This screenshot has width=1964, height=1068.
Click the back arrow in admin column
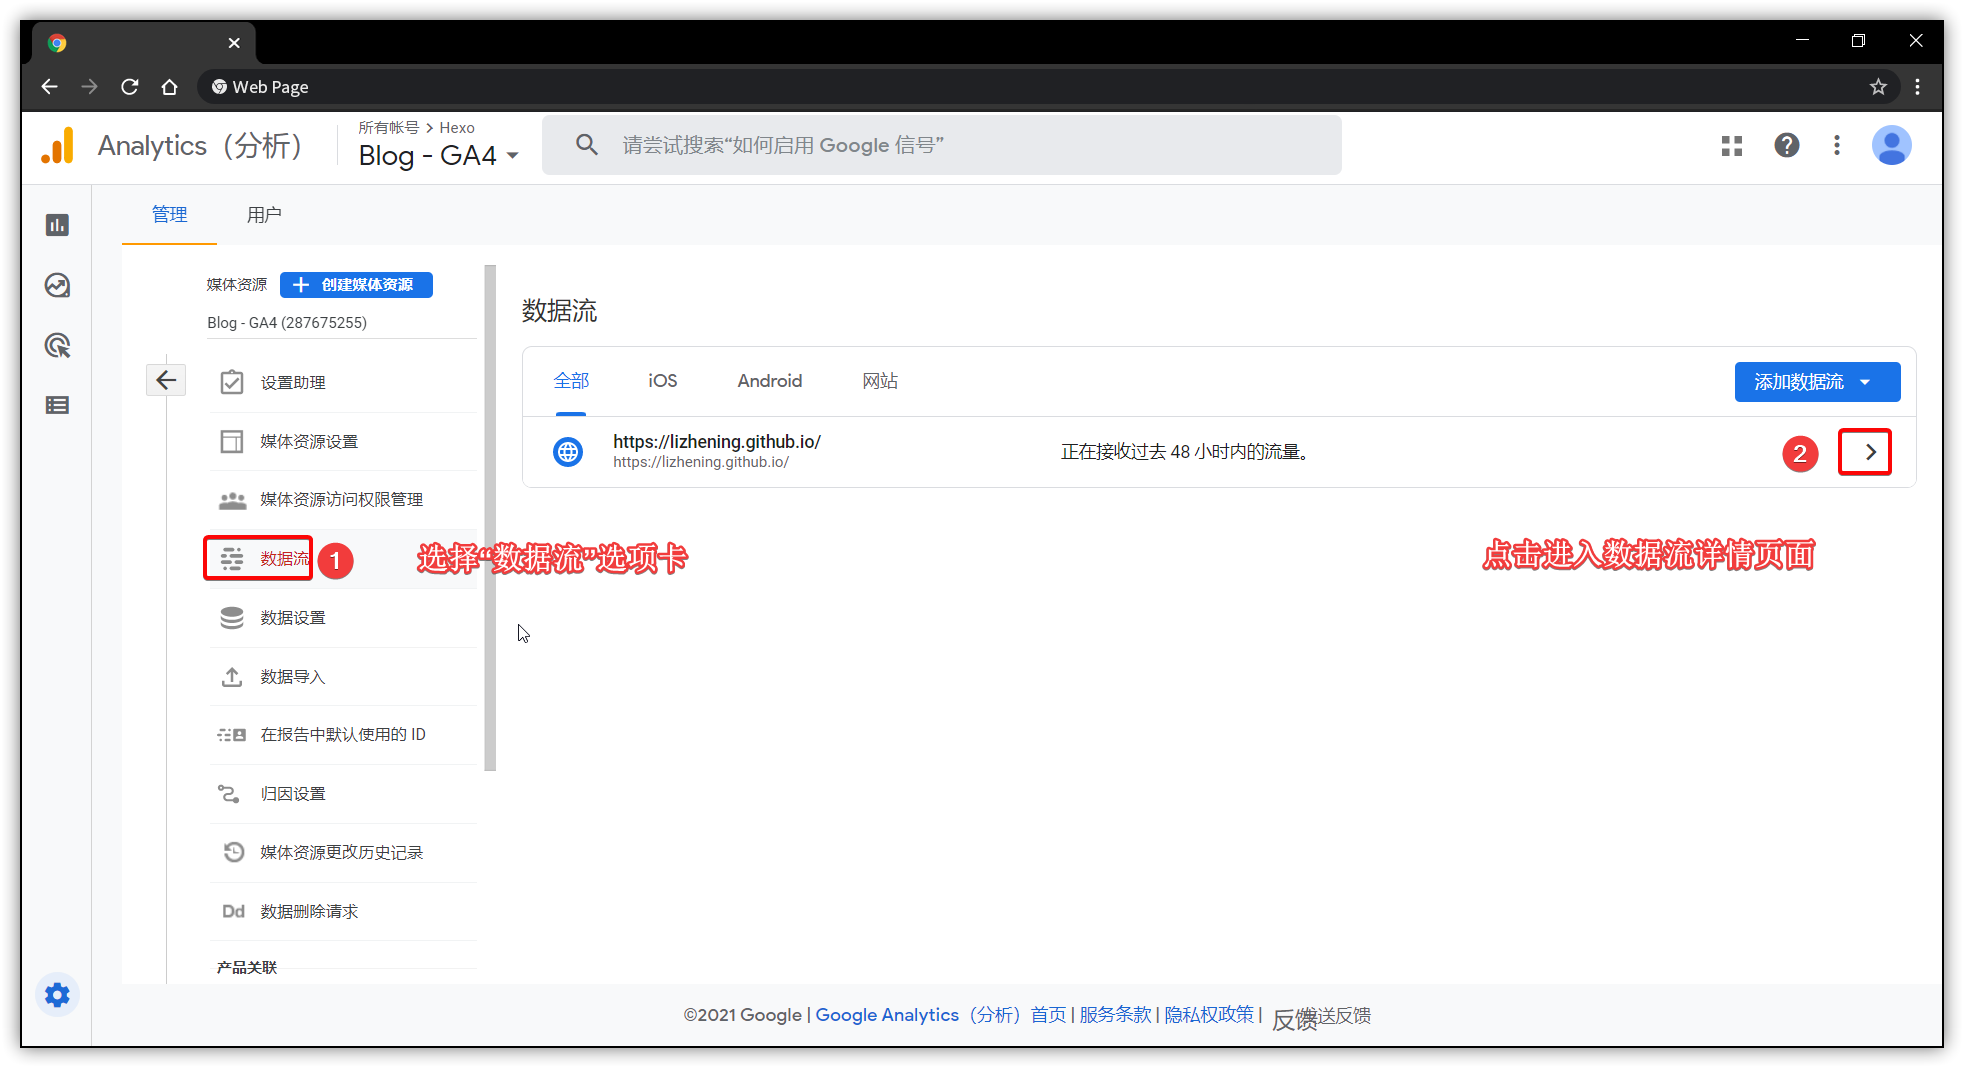[x=166, y=380]
